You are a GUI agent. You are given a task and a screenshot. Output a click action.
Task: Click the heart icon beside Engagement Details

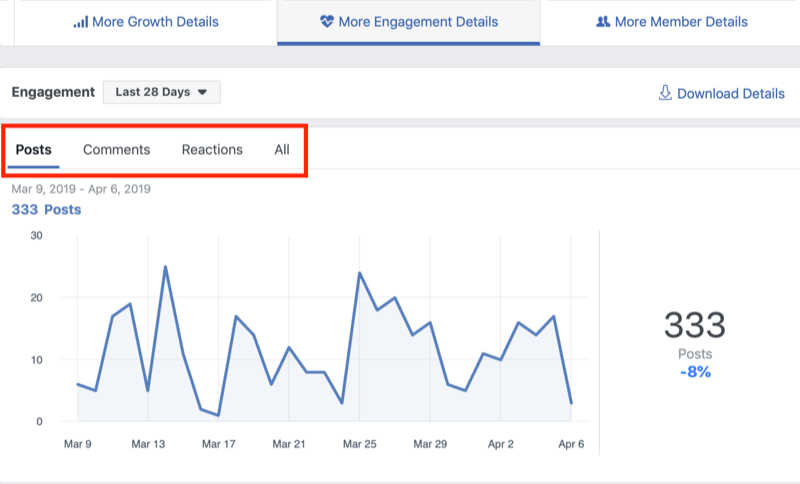(x=326, y=21)
